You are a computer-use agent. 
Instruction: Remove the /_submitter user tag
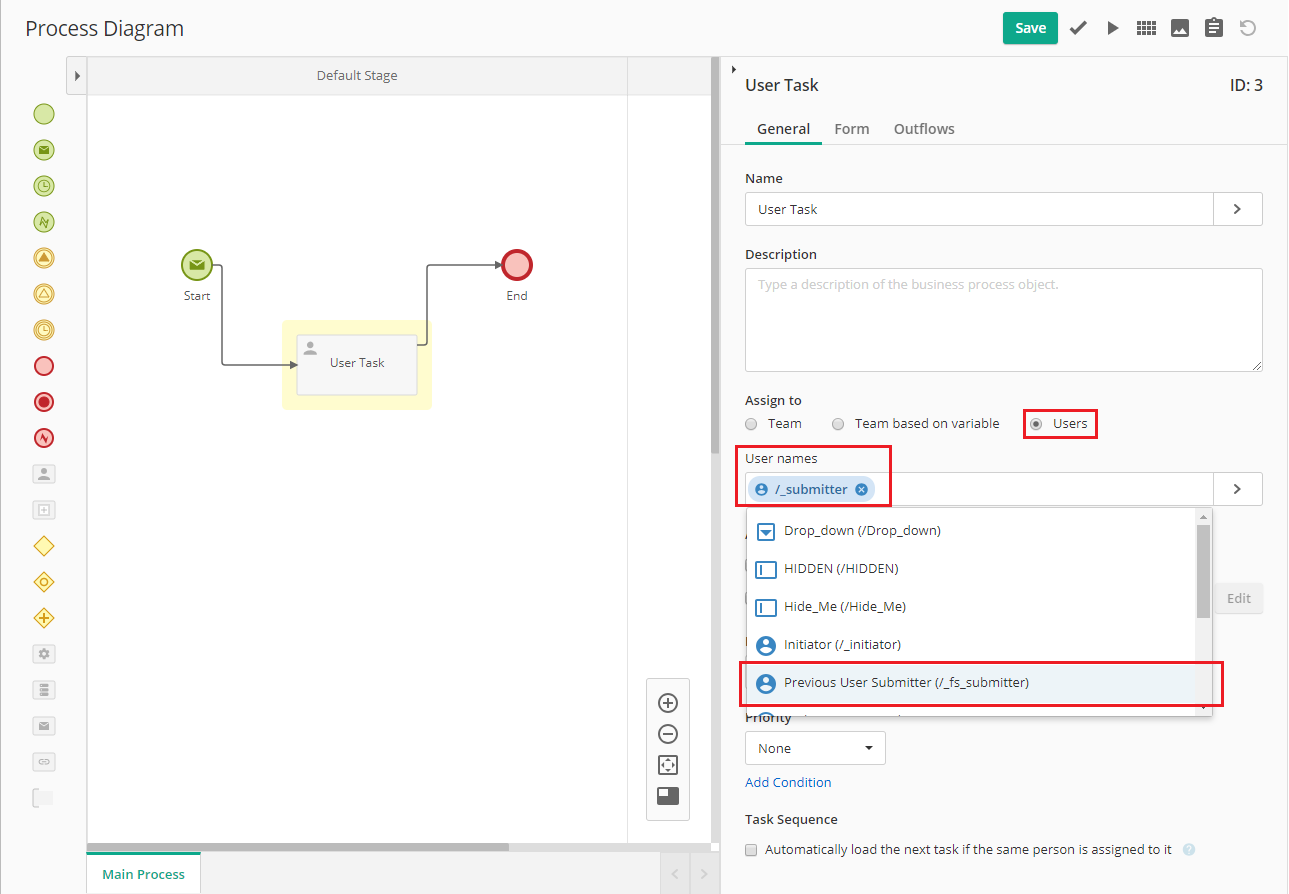[x=861, y=489]
